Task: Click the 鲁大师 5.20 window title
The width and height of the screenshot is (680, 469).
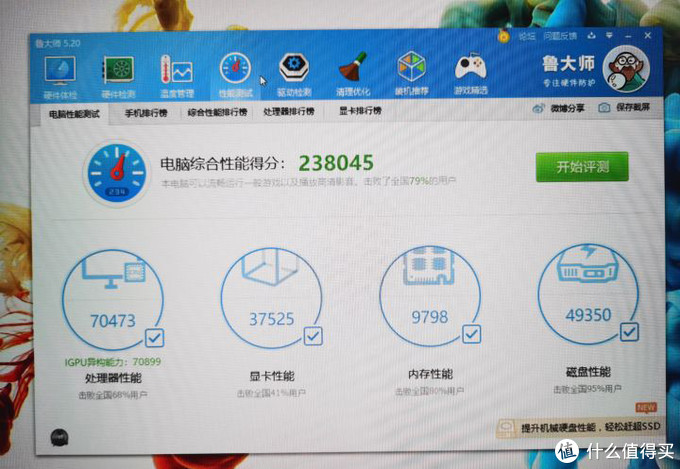Action: (58, 43)
